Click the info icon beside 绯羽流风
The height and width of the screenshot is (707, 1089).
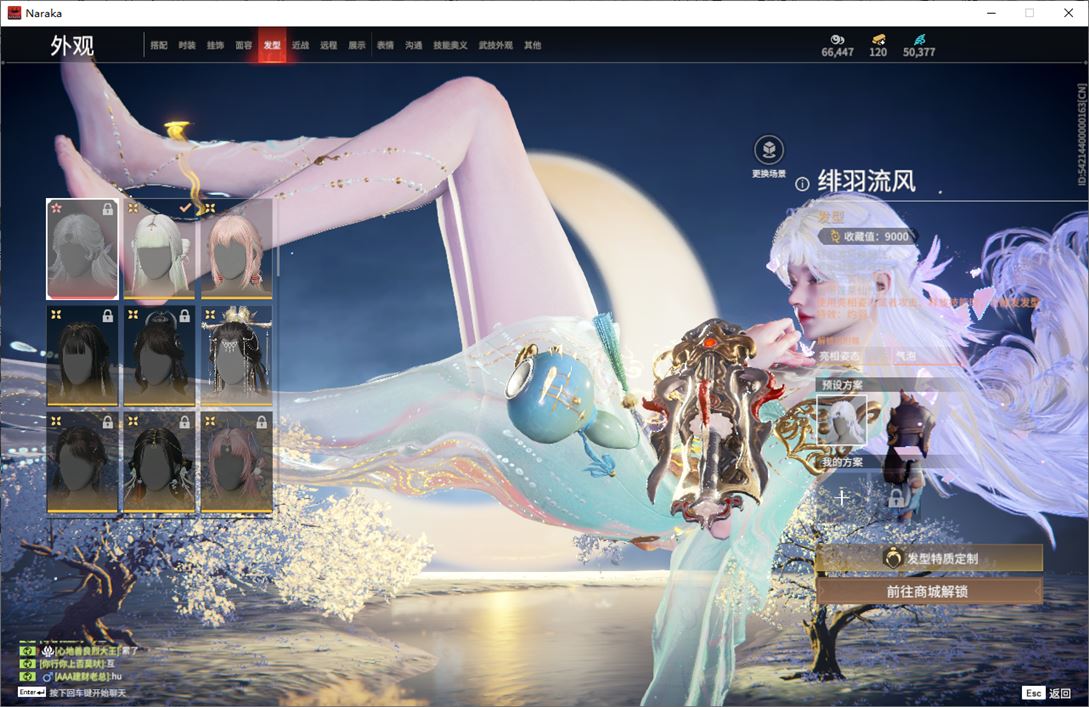[x=802, y=184]
